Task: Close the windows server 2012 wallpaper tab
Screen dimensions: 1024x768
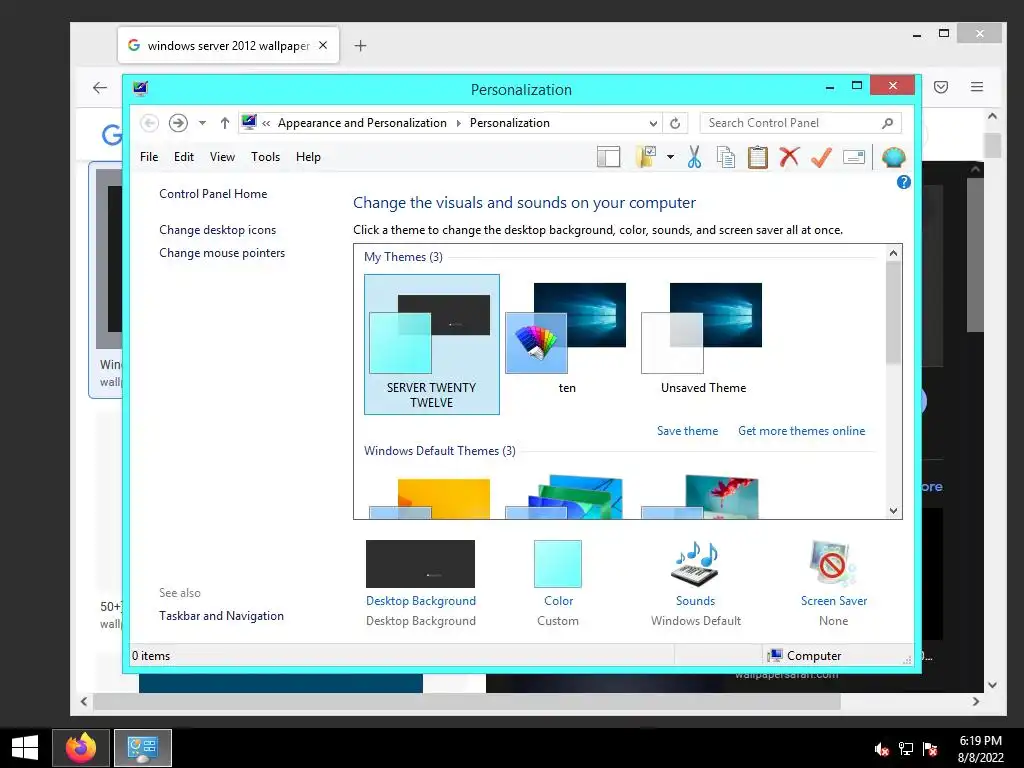Action: click(x=323, y=45)
